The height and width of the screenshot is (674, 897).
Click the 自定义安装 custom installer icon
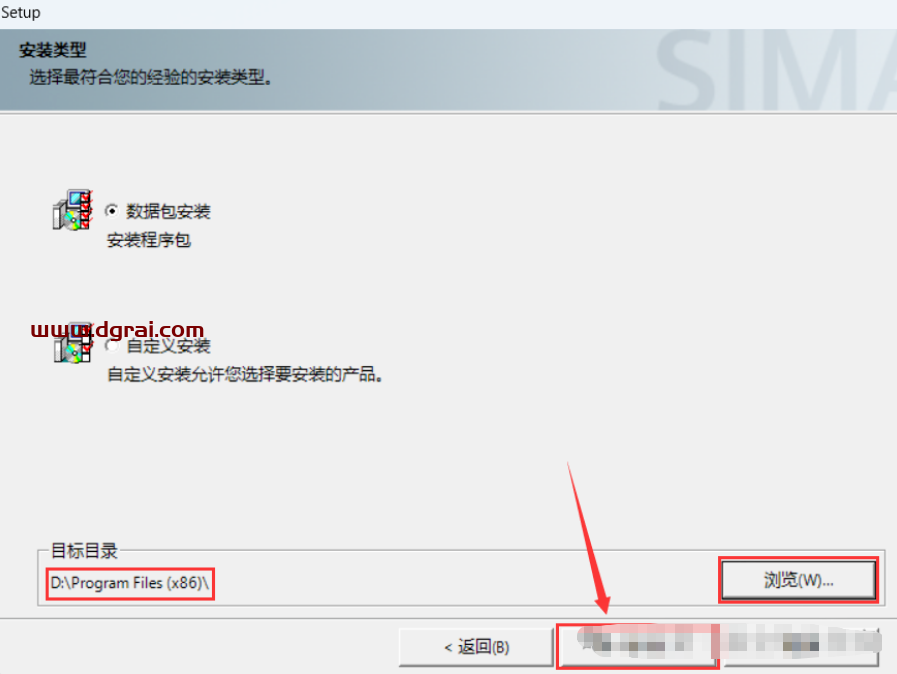click(x=72, y=343)
